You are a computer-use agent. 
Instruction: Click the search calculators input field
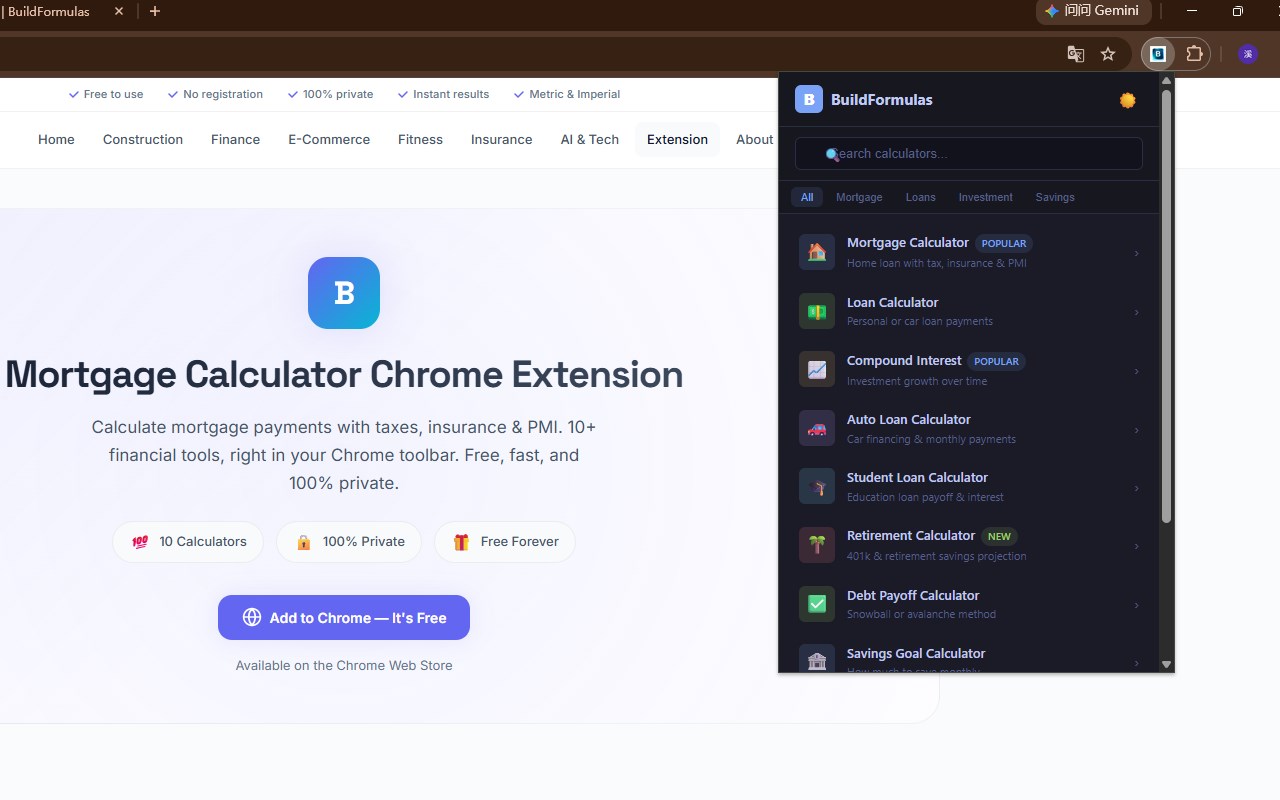pyautogui.click(x=968, y=154)
